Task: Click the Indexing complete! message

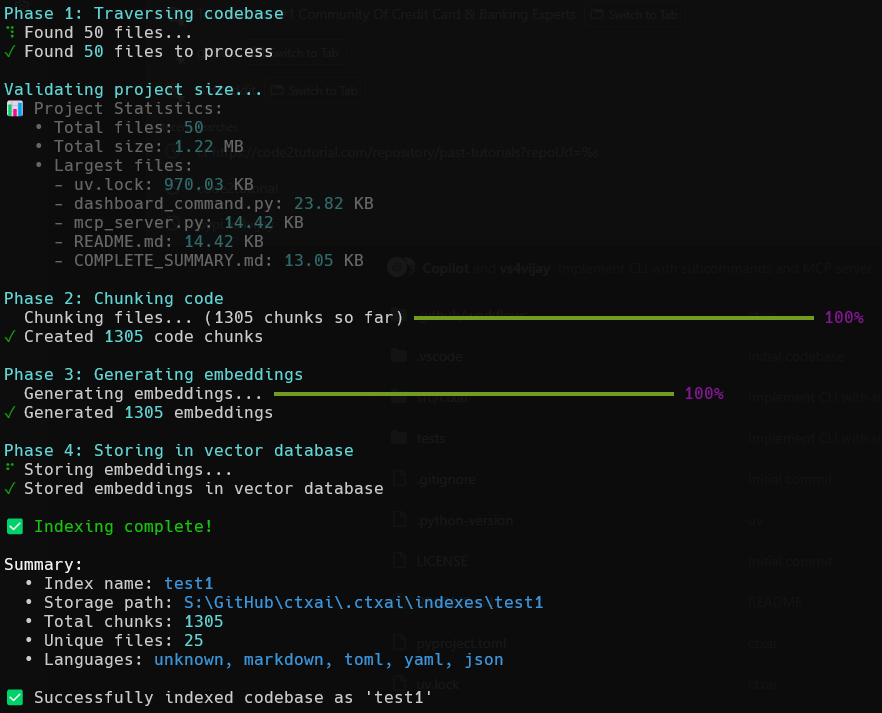Action: tap(123, 527)
